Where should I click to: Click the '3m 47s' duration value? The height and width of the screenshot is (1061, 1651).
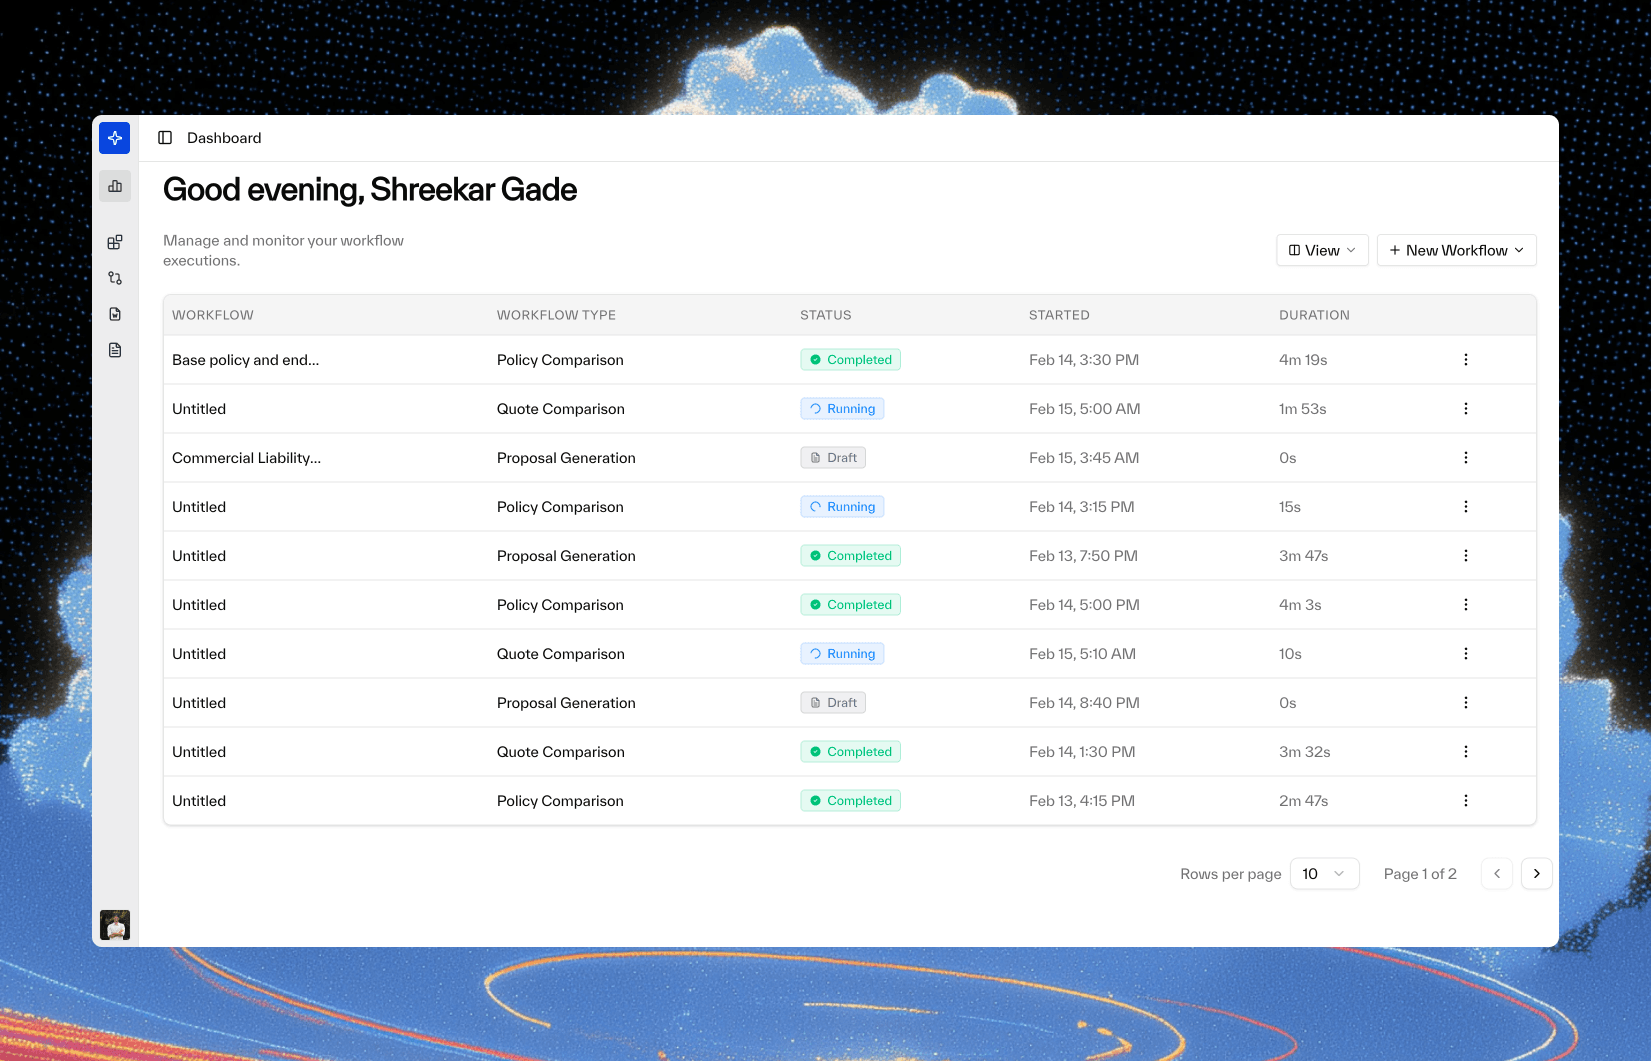tap(1304, 556)
